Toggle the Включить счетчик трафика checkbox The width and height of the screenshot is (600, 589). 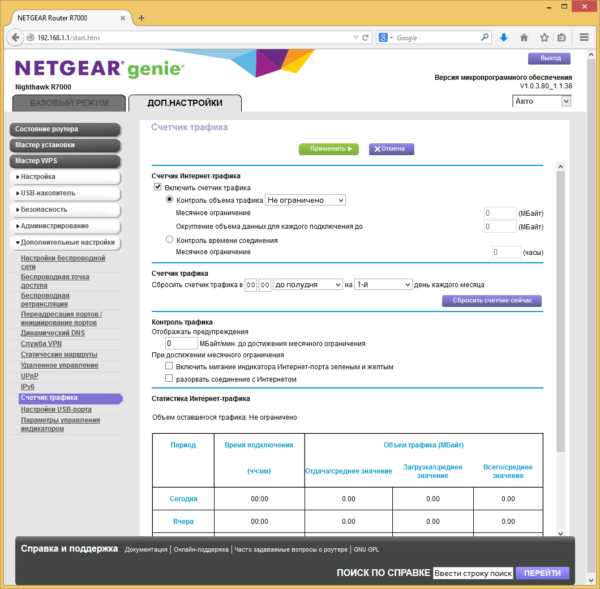click(x=157, y=187)
